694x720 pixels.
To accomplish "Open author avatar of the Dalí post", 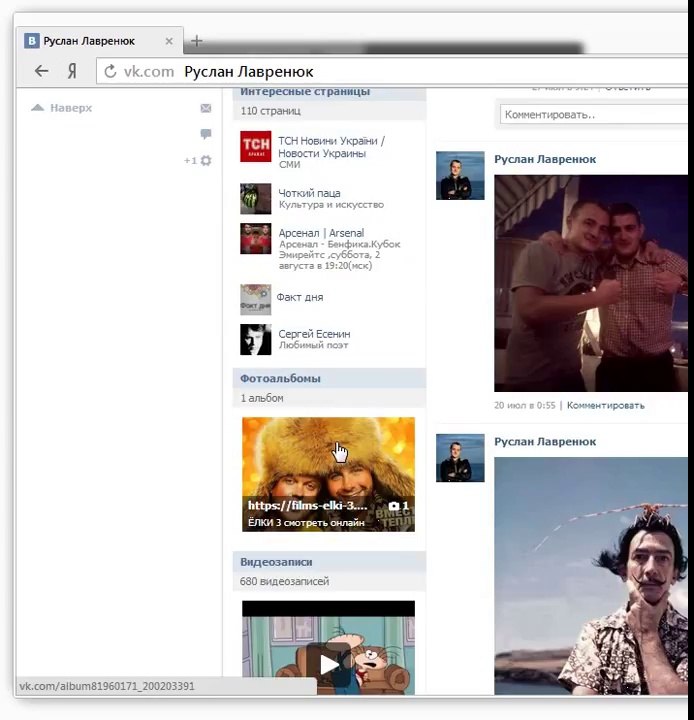I will (x=460, y=458).
